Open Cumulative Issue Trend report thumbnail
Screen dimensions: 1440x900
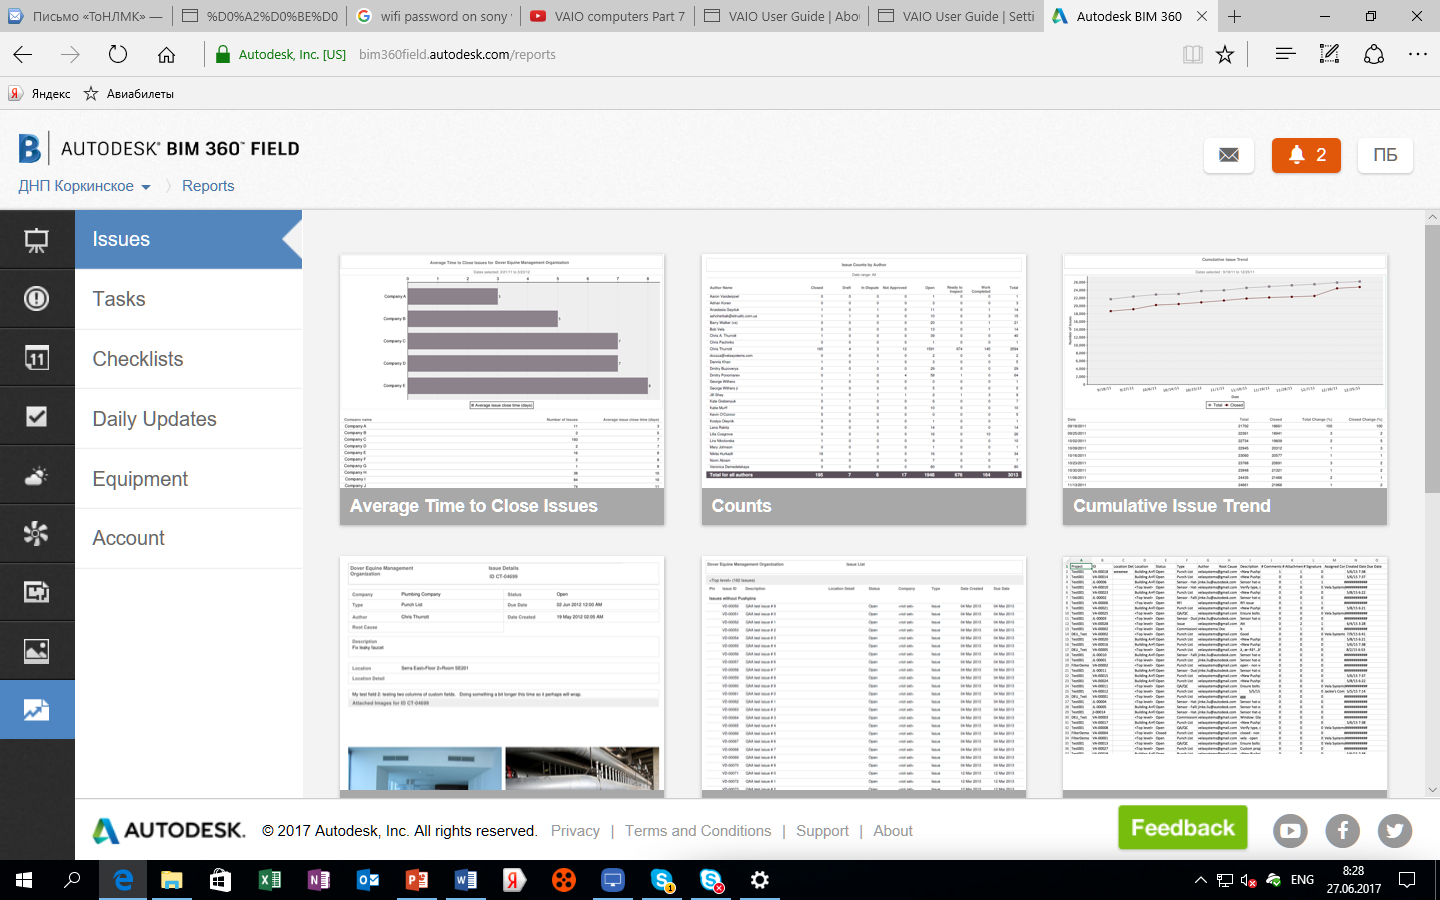click(1225, 390)
